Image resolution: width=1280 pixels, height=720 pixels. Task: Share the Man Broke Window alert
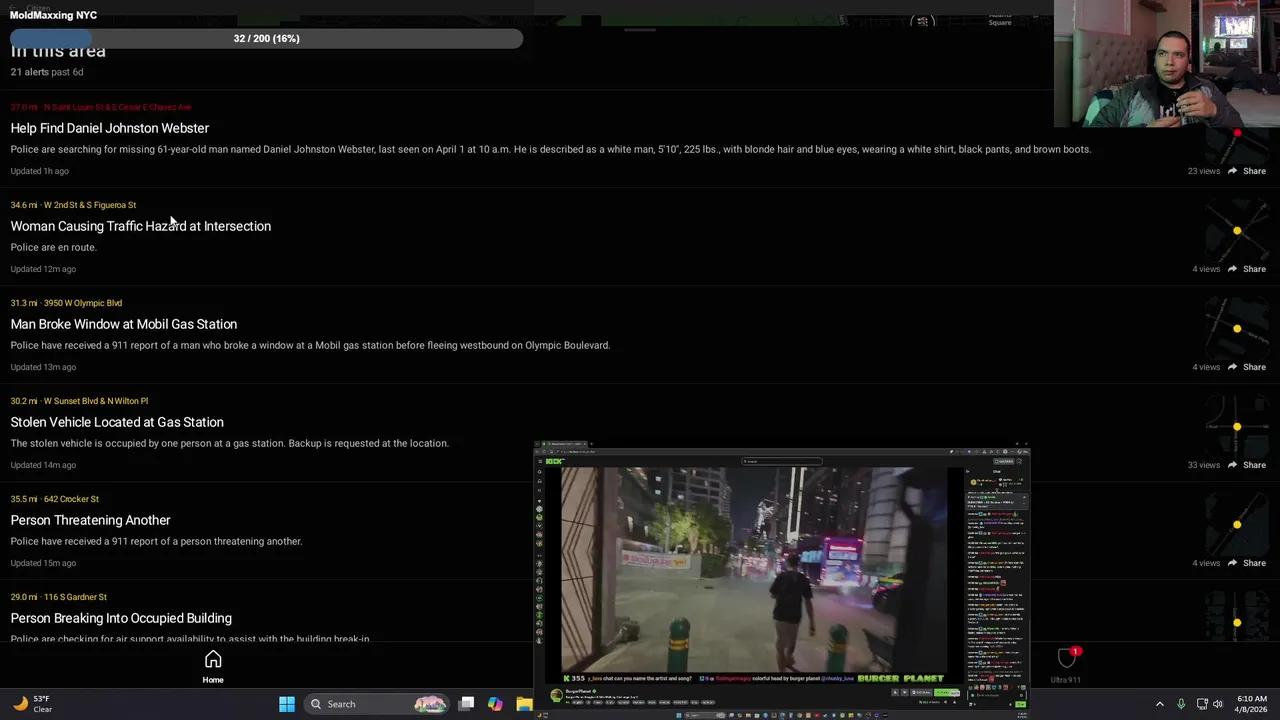tap(1247, 367)
